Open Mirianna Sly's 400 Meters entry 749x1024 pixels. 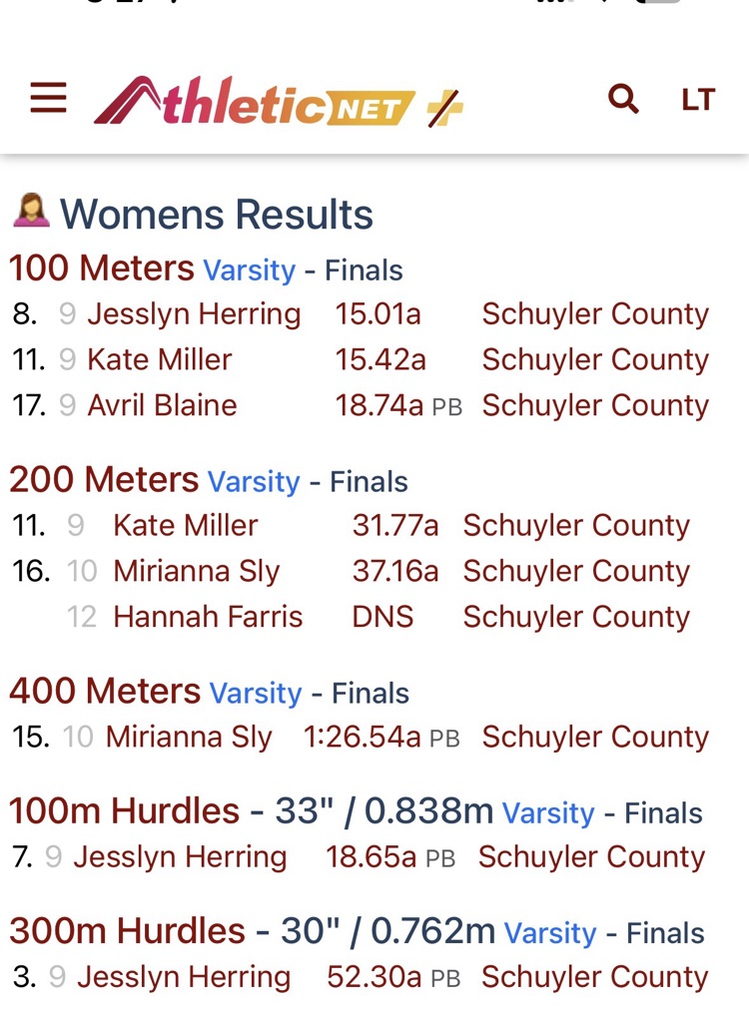click(188, 737)
